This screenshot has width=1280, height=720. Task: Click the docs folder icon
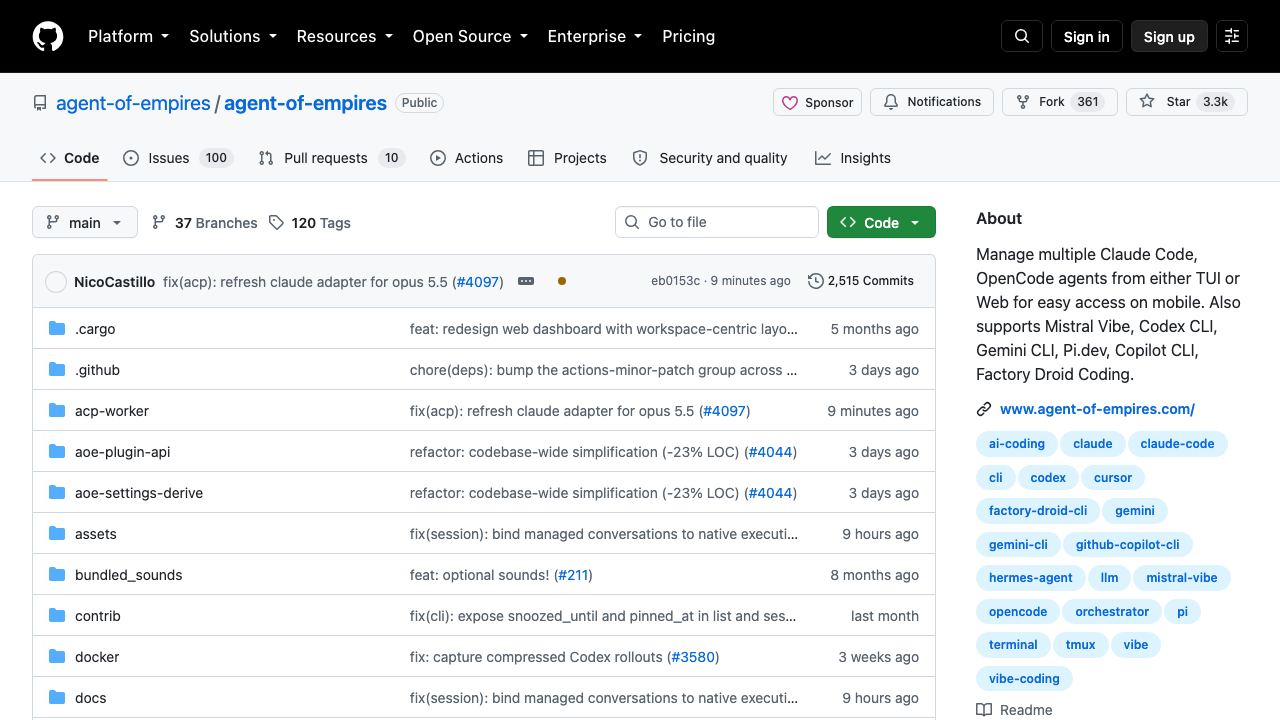[57, 697]
